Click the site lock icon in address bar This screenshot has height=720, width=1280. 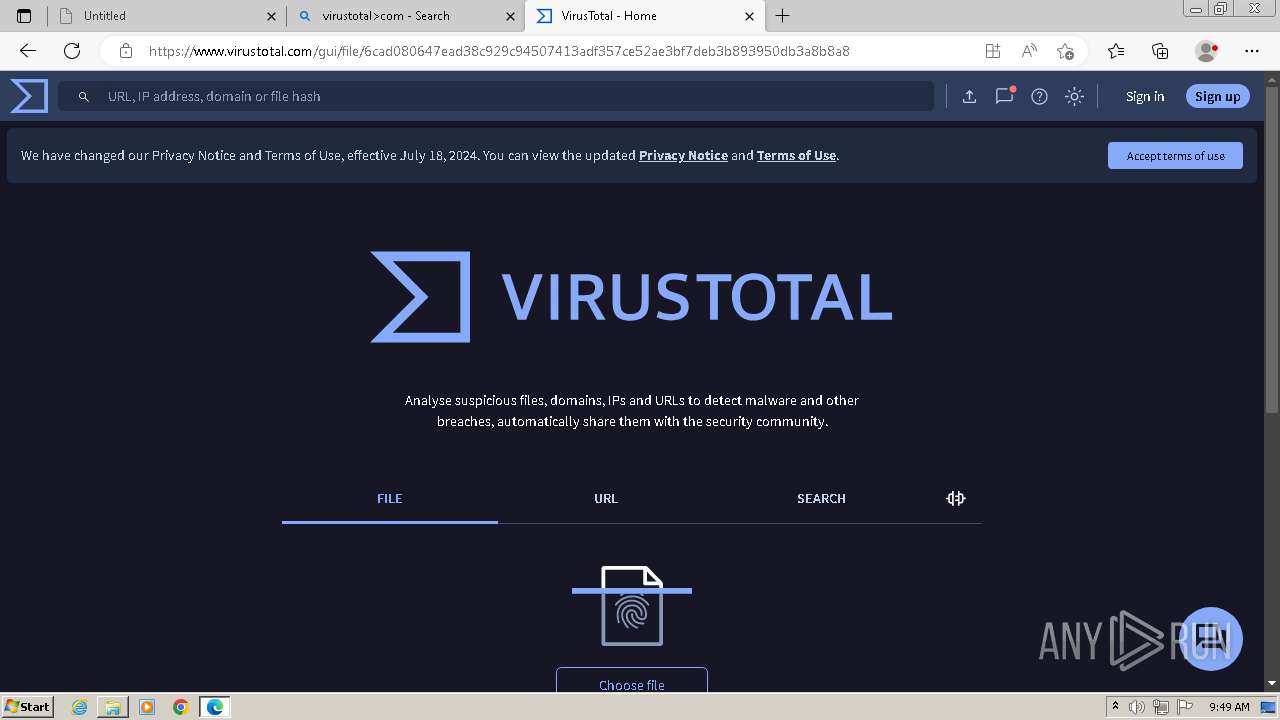126,51
